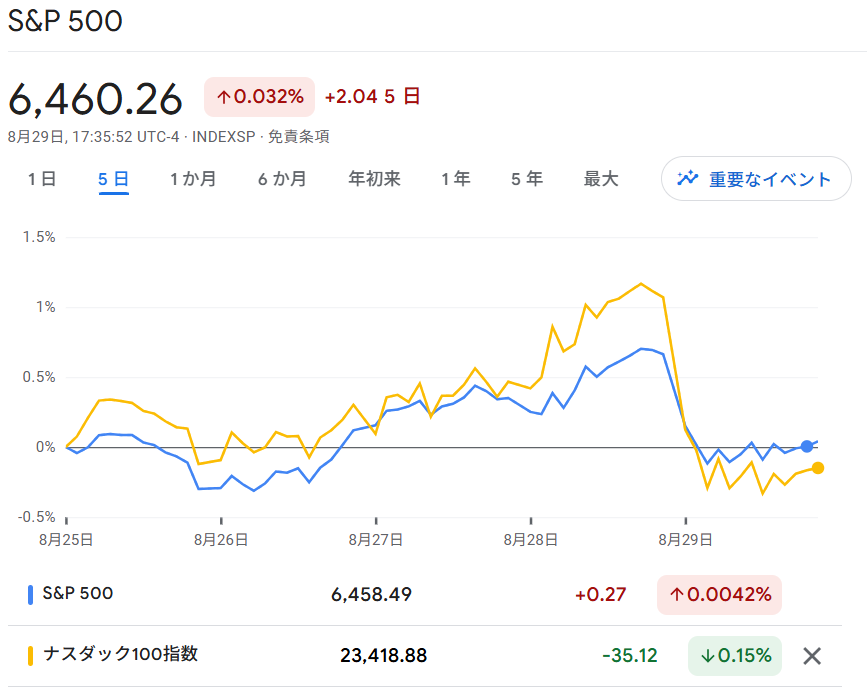The height and width of the screenshot is (690, 867).
Task: Show the 5年 range tab
Action: pos(527,179)
